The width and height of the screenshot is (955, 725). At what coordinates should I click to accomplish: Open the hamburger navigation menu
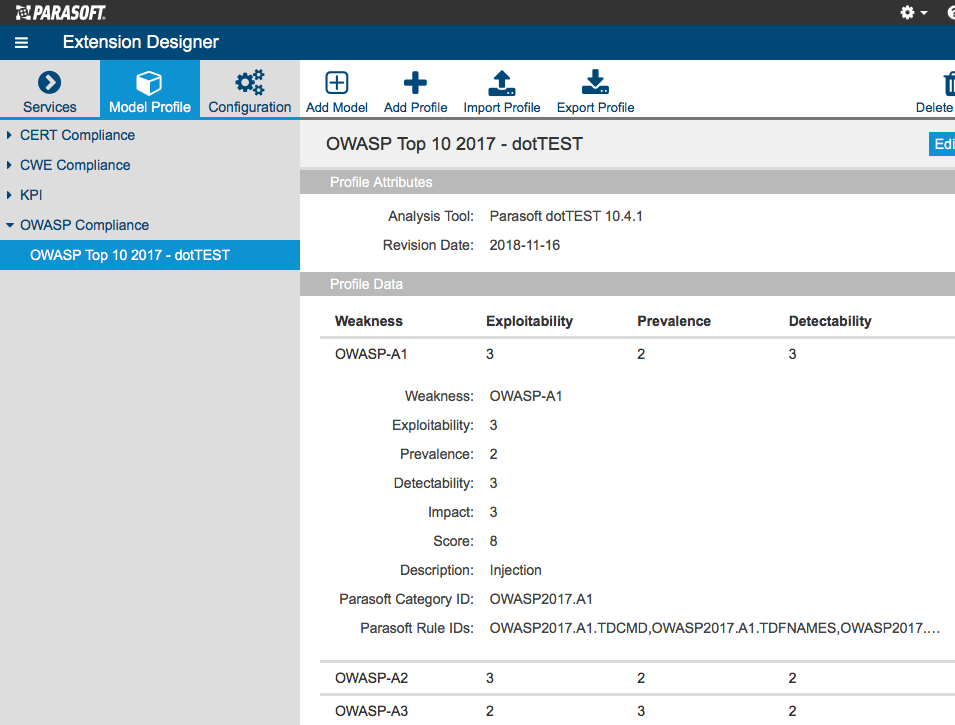click(x=21, y=43)
